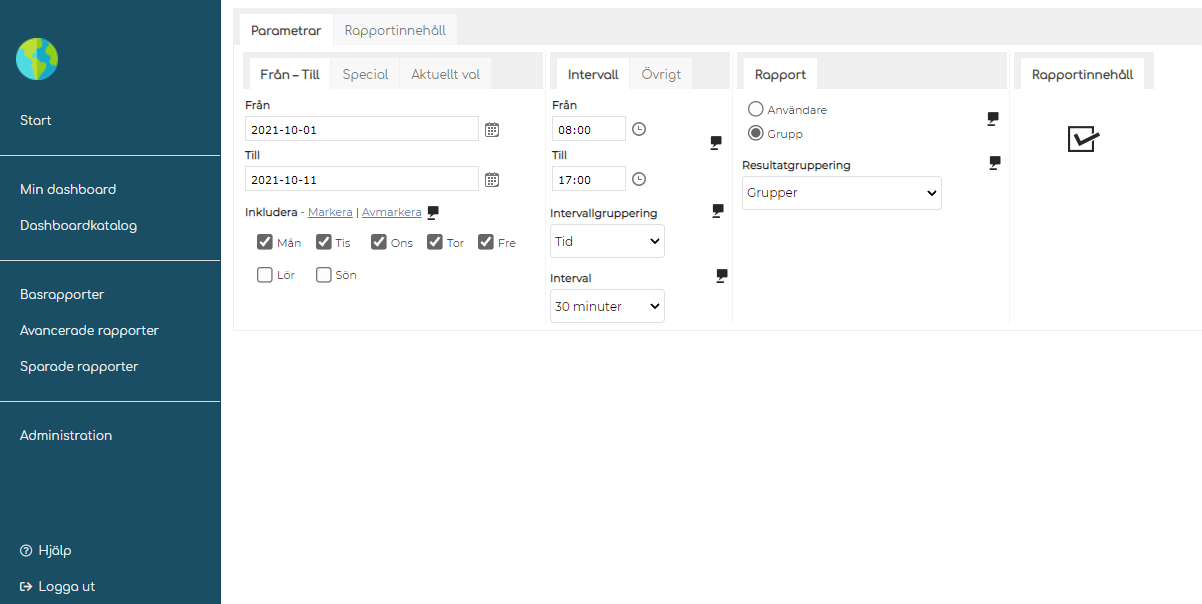Image resolution: width=1202 pixels, height=604 pixels.
Task: Select the Från – Till tab
Action: pyautogui.click(x=289, y=74)
